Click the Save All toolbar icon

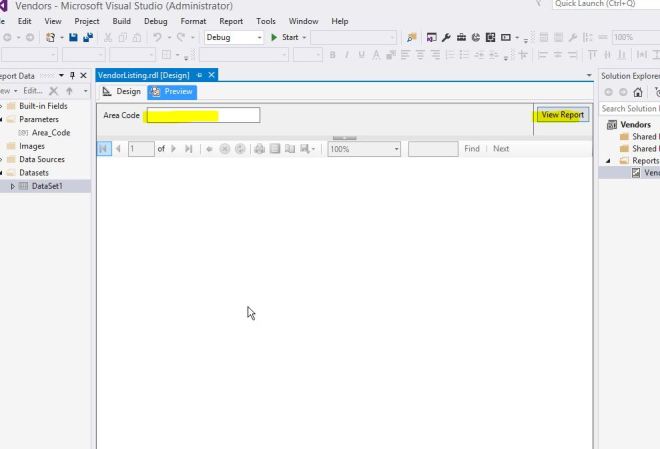[x=88, y=38]
